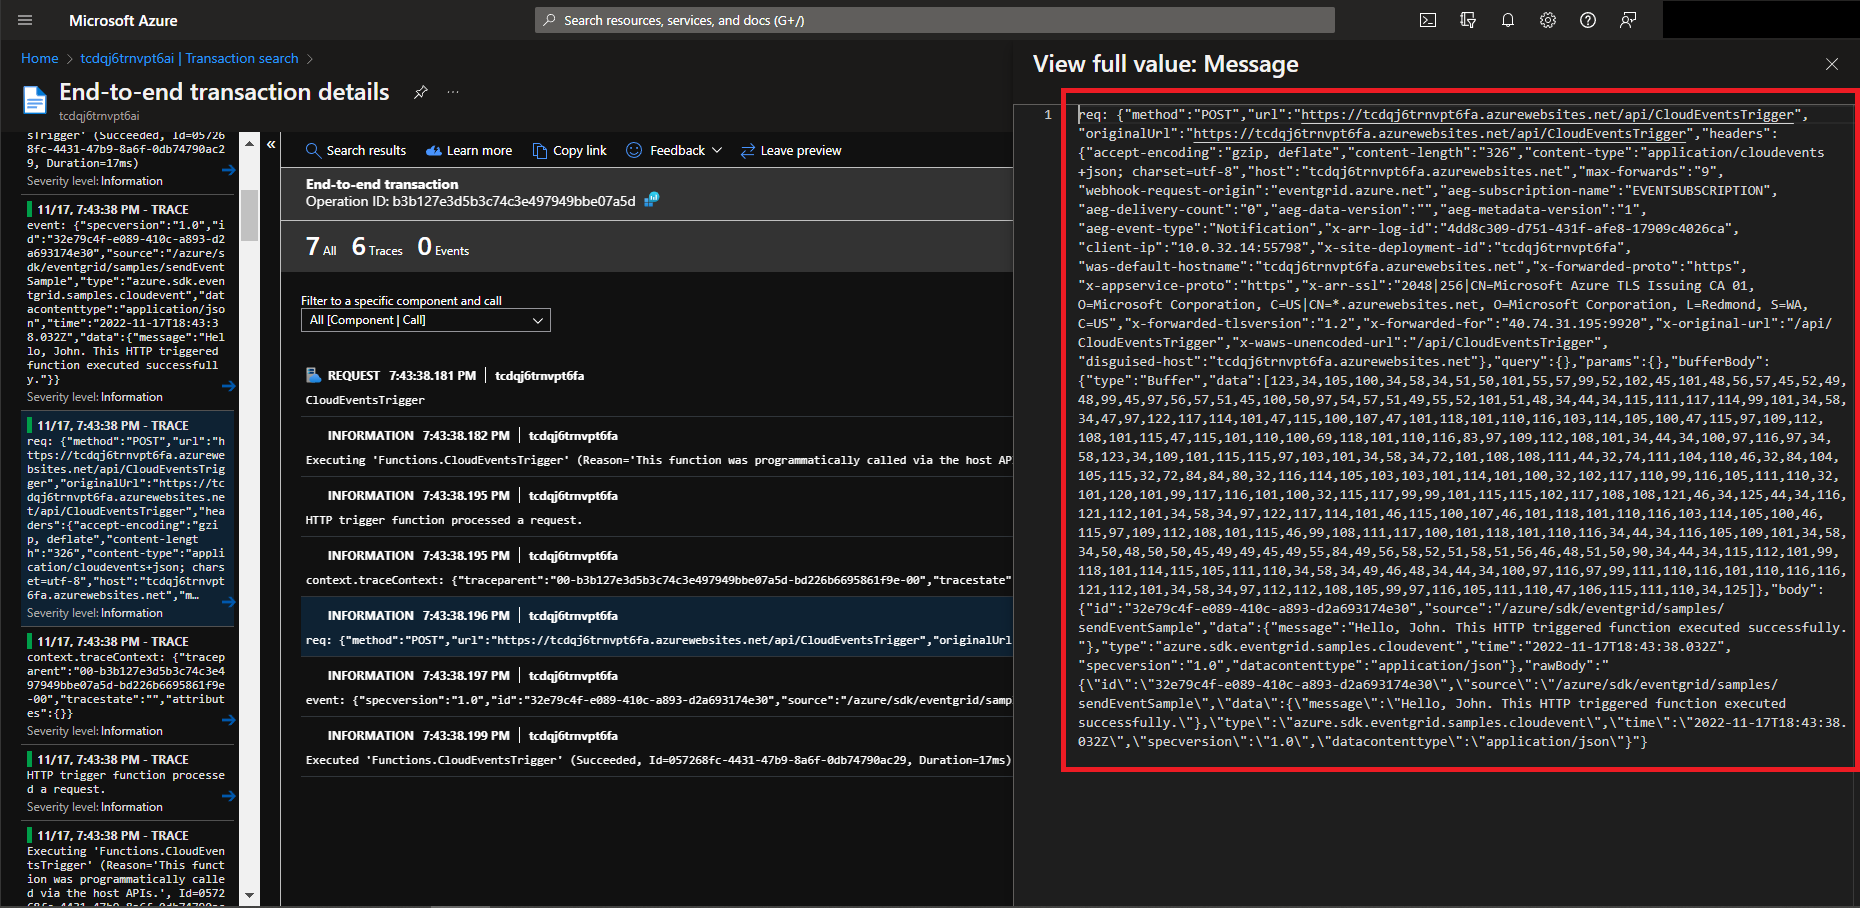Screen dimensions: 1860x908
Task: Open the notifications bell
Action: pyautogui.click(x=1508, y=20)
